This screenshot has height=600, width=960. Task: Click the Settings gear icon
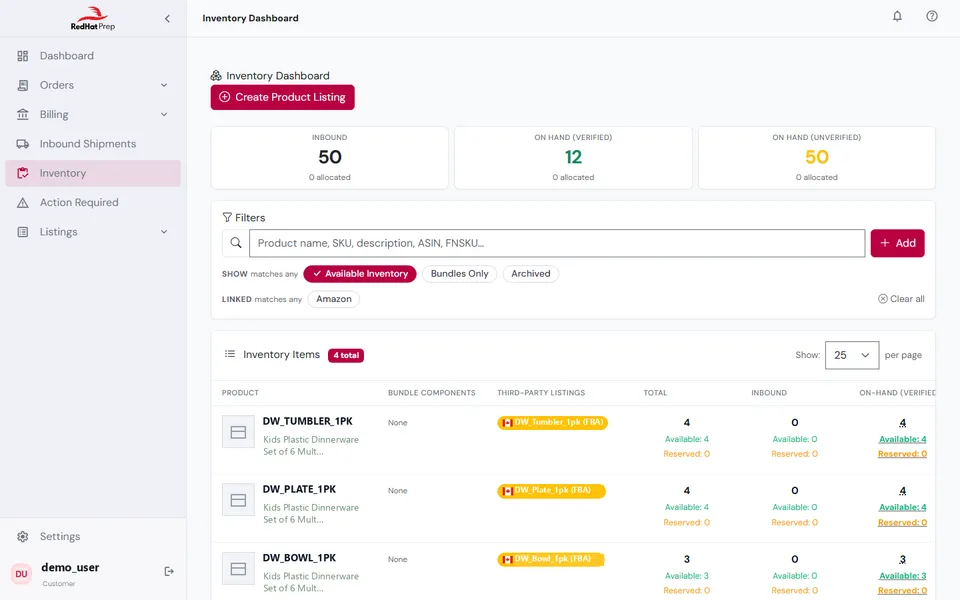(23, 536)
